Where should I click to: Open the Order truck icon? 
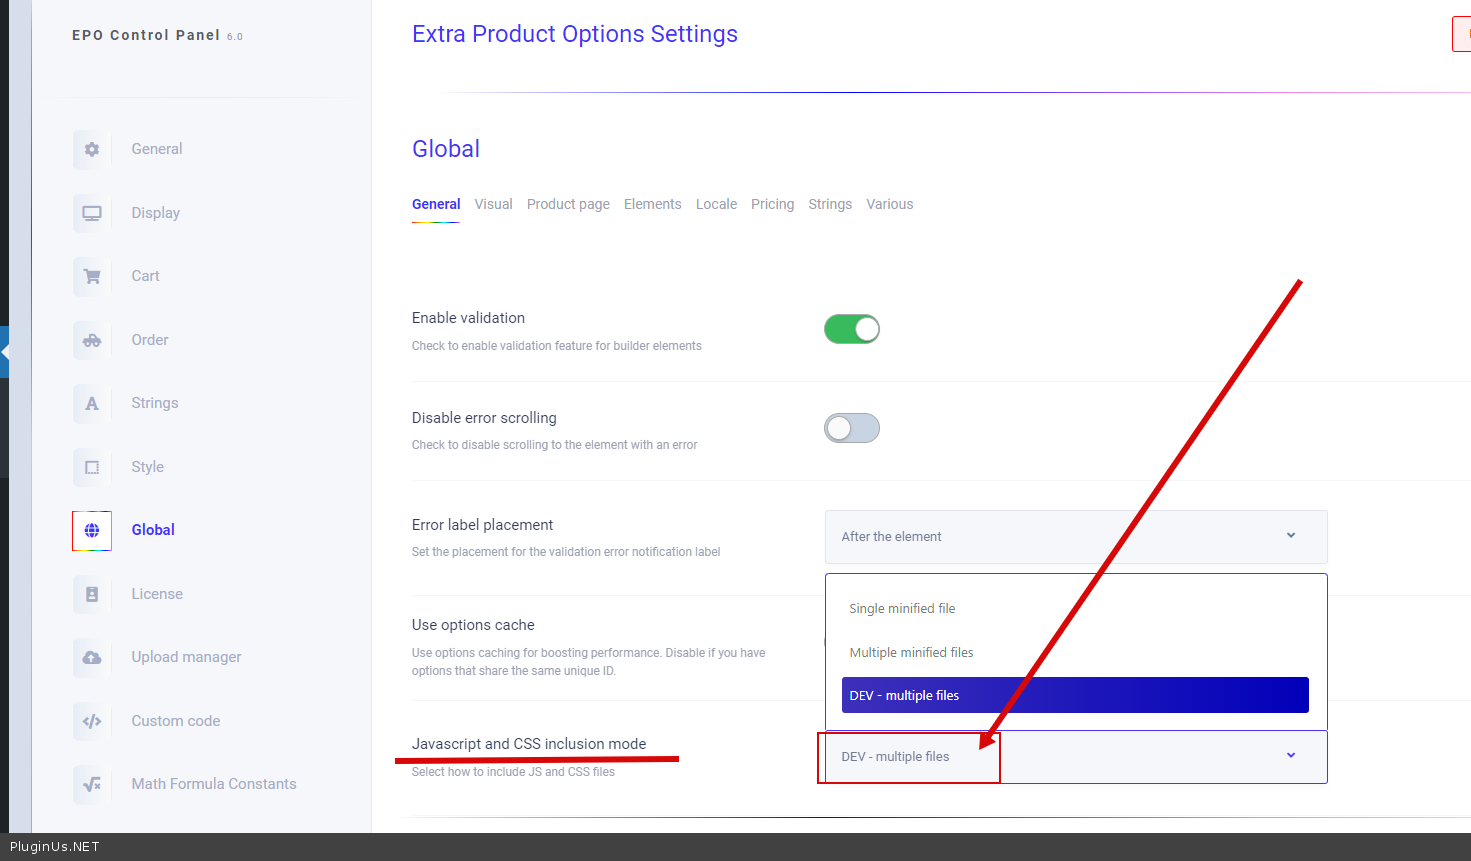click(x=92, y=340)
